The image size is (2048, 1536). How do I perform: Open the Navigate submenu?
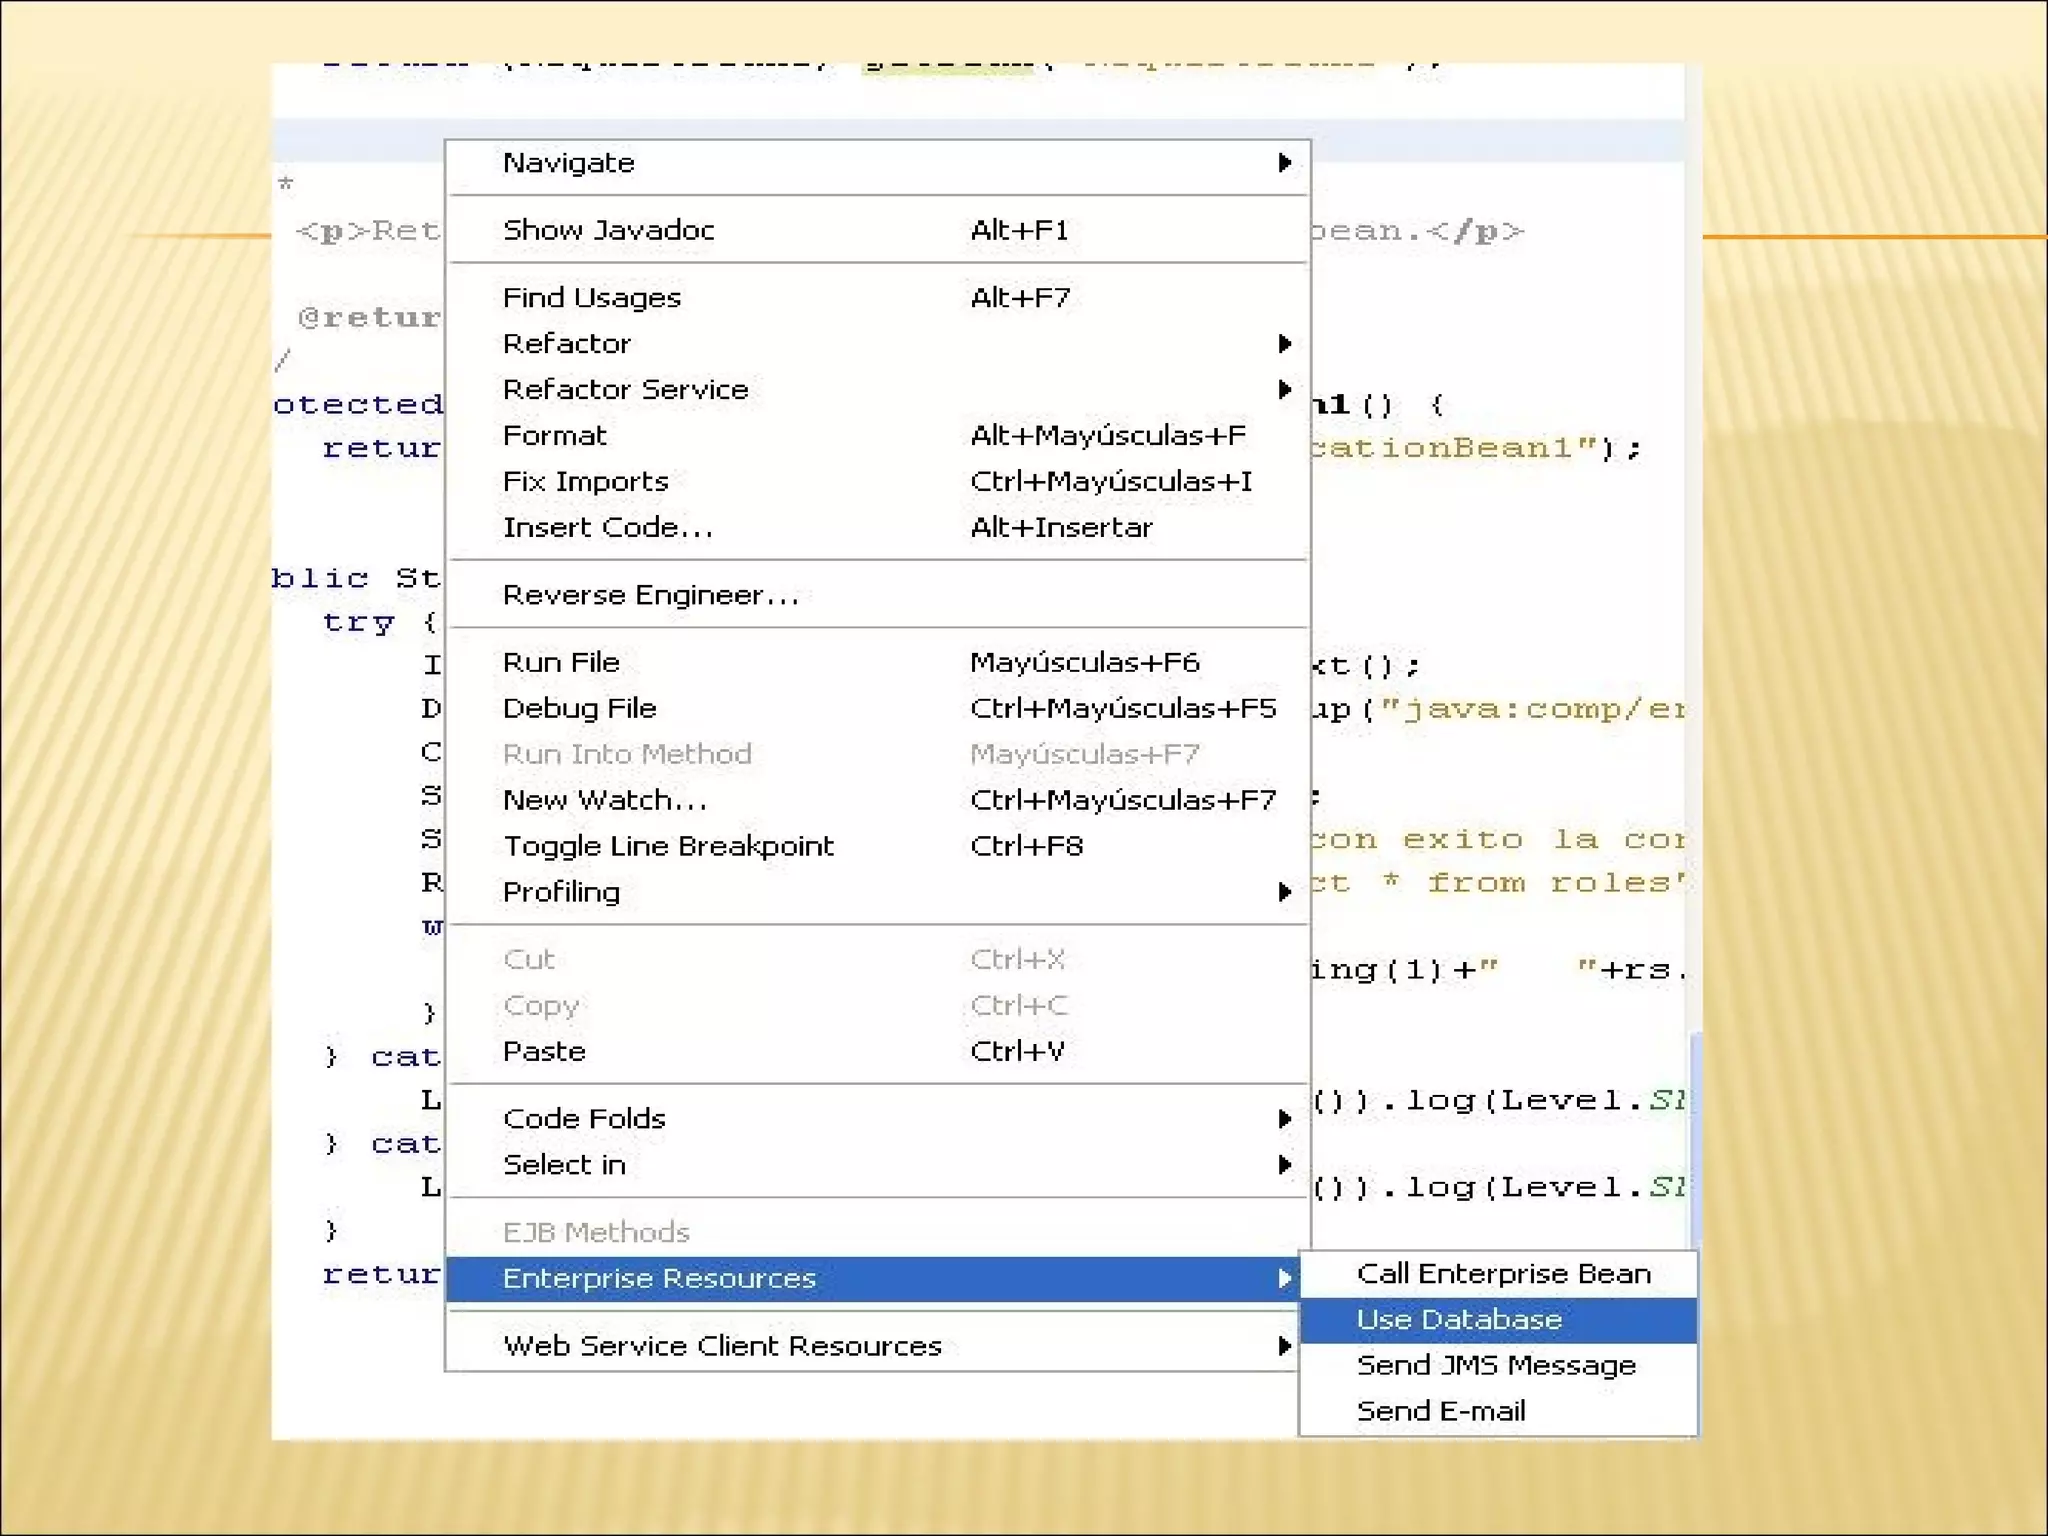568,163
